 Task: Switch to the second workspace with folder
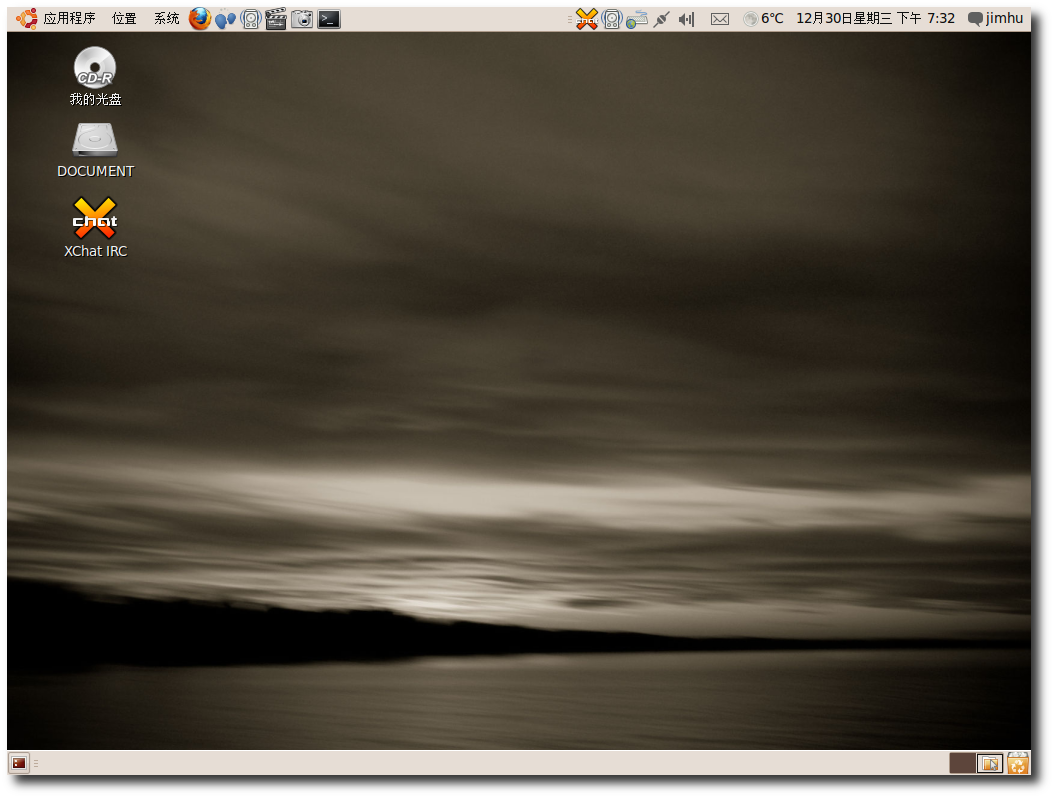989,763
